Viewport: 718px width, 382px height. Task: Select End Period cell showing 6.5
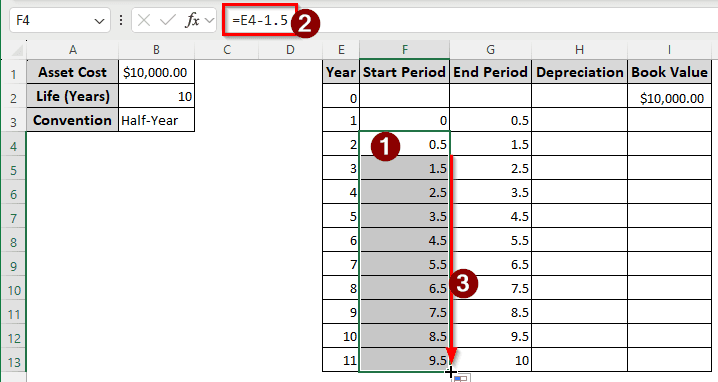pyautogui.click(x=490, y=264)
